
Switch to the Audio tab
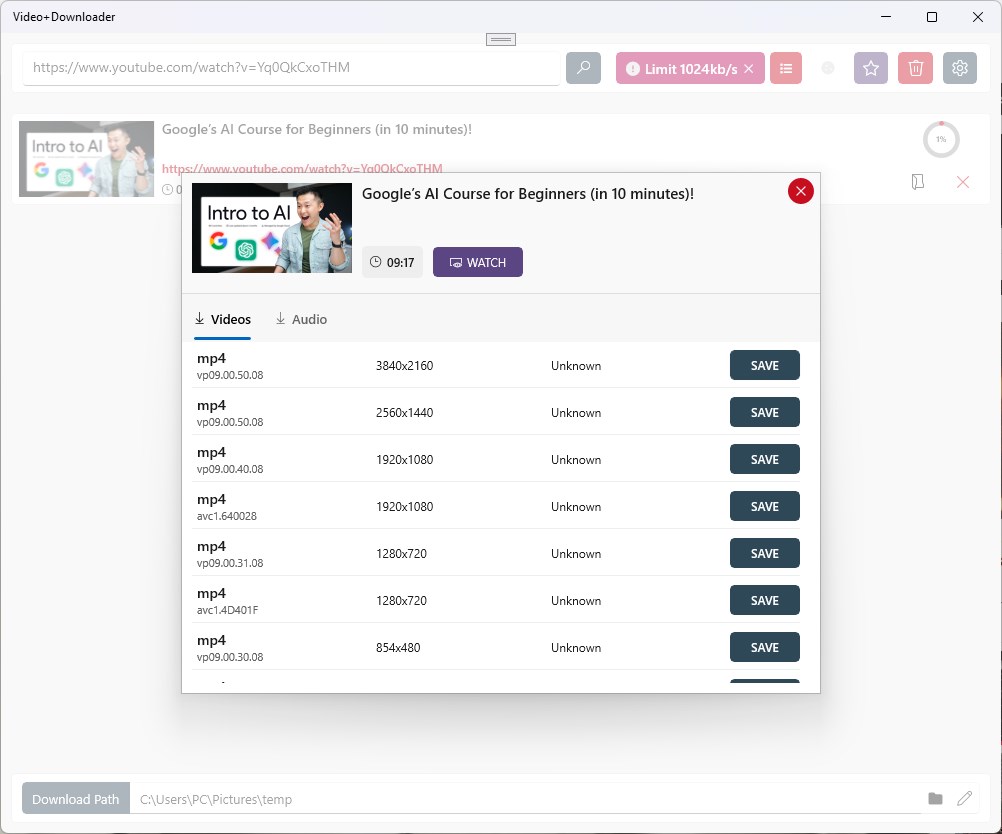(301, 319)
